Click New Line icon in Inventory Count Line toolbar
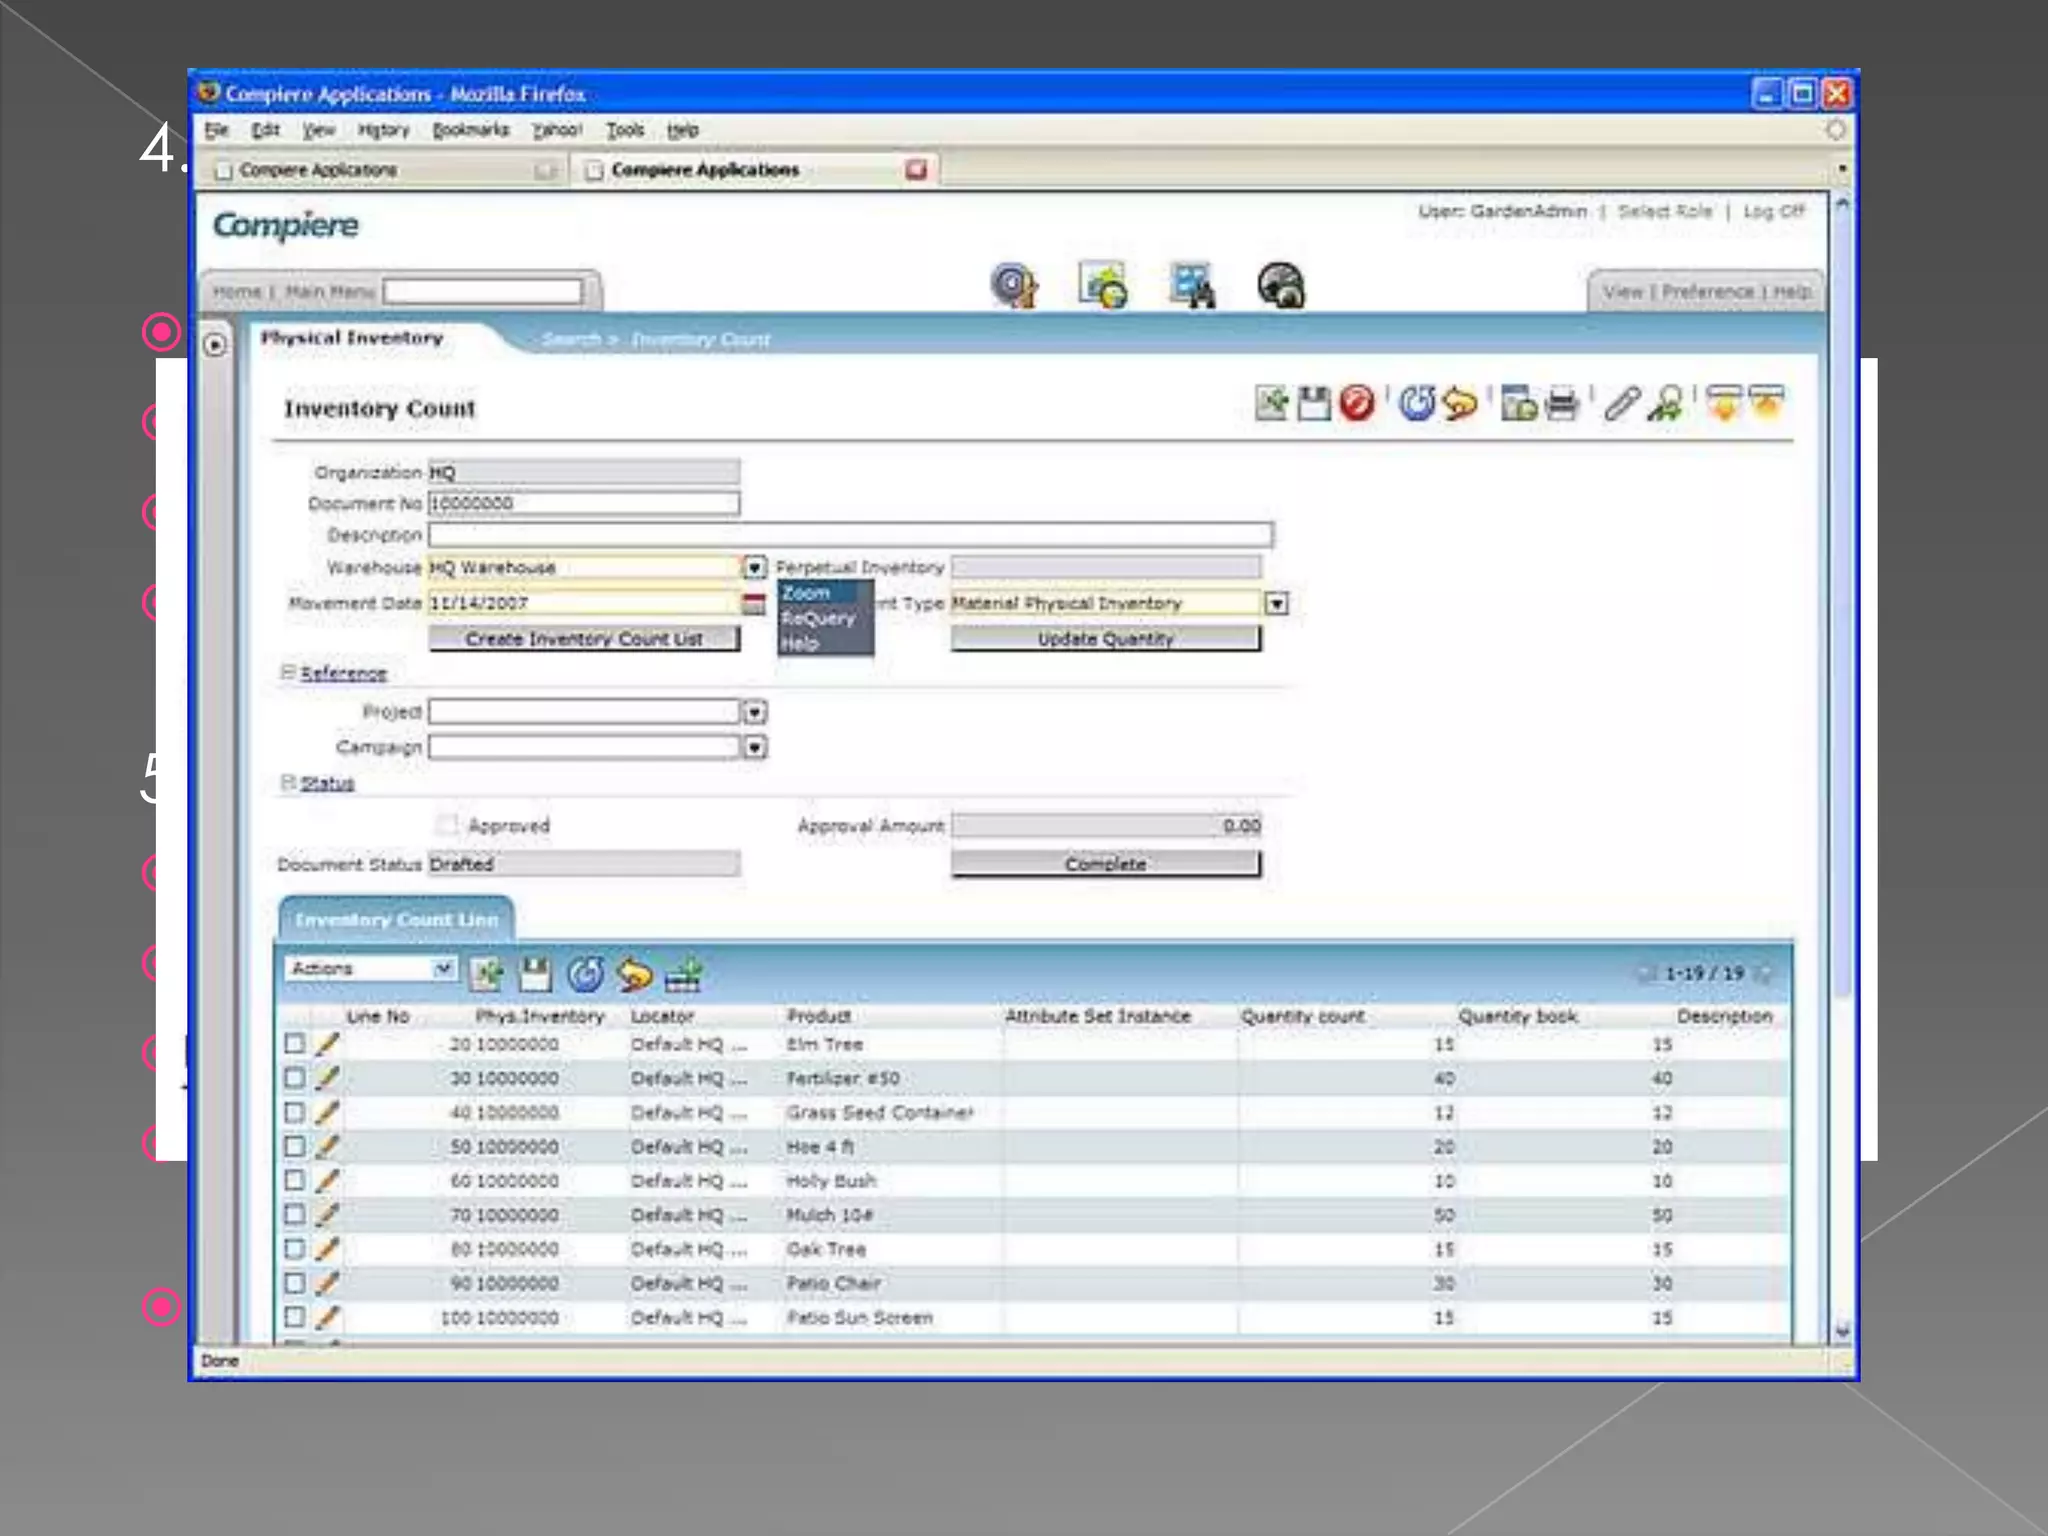 pyautogui.click(x=487, y=973)
